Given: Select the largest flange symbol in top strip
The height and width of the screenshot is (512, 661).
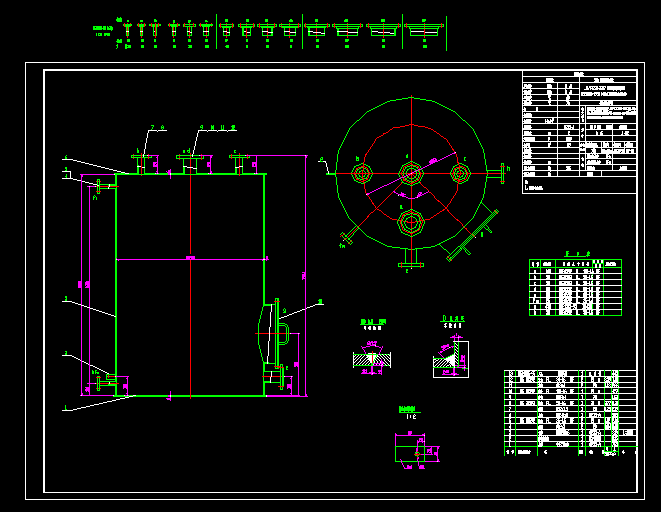Looking at the screenshot, I should [424, 30].
